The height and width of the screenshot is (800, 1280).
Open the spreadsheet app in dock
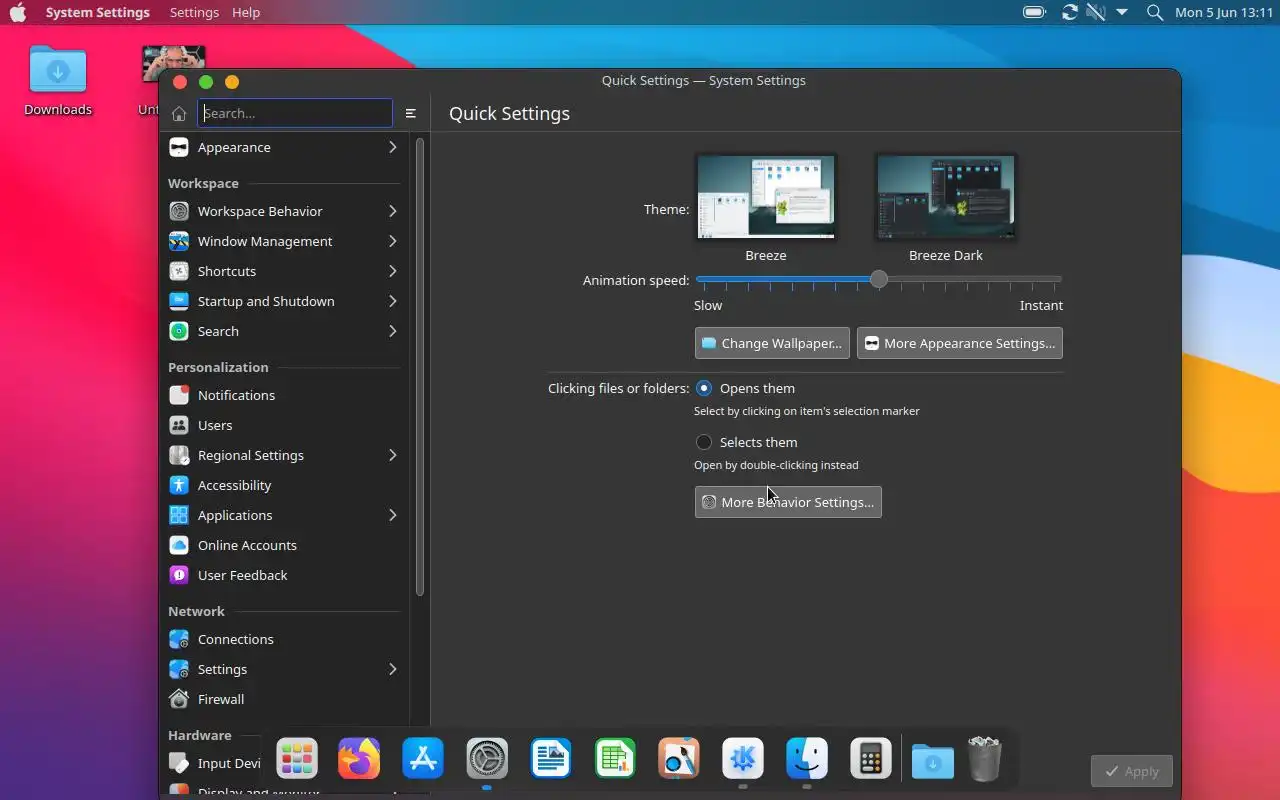point(615,758)
